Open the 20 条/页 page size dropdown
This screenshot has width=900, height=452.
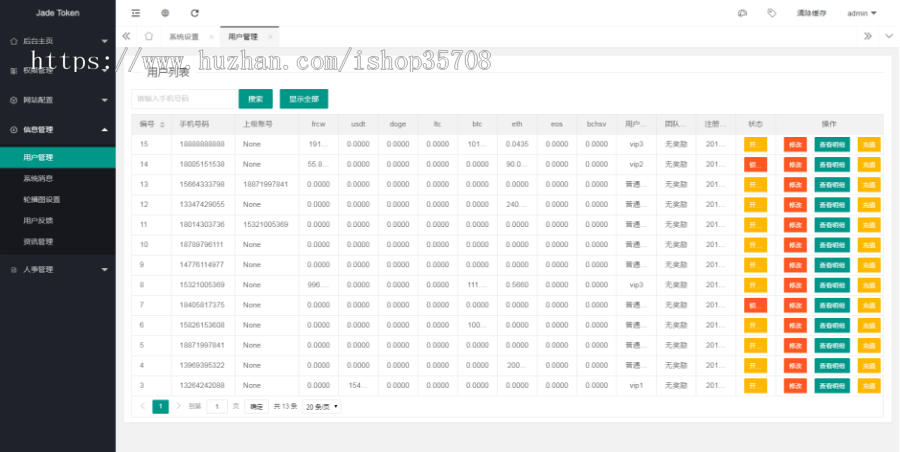coord(321,407)
